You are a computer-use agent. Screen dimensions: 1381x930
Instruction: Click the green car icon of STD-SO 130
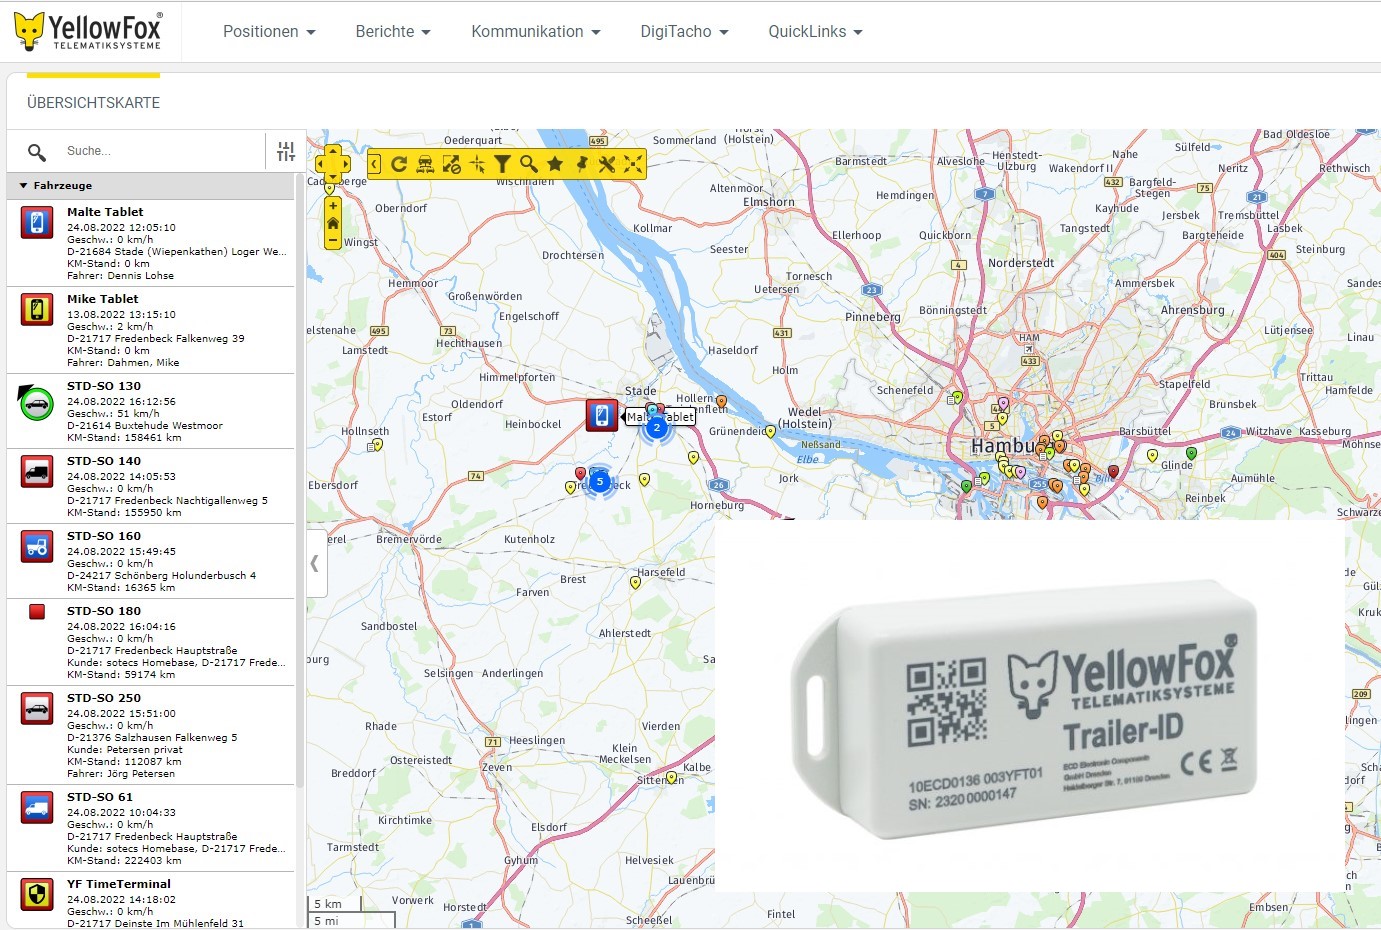(36, 403)
